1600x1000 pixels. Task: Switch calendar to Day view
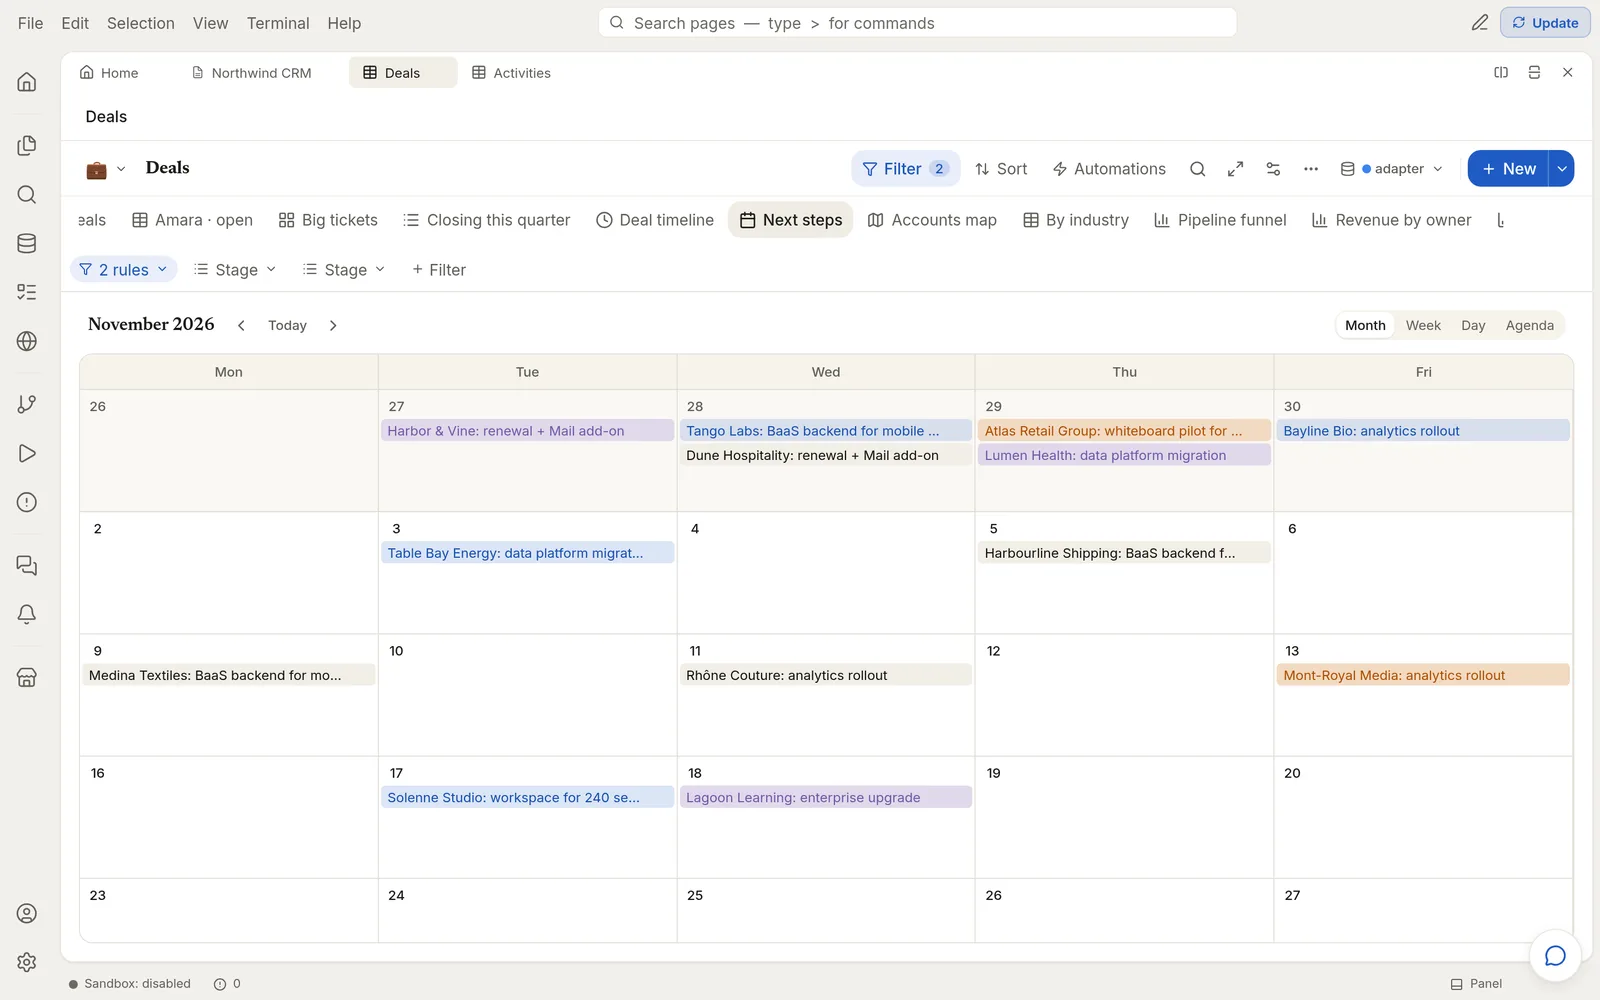point(1473,325)
